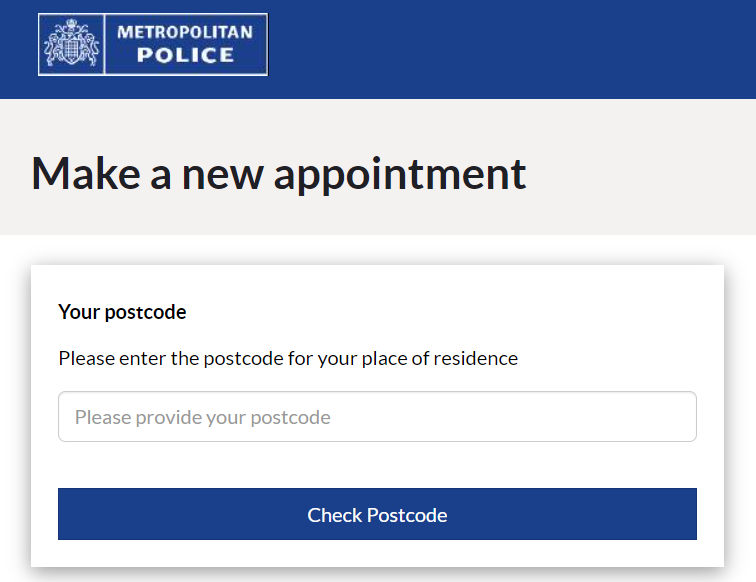Click the place of residence instruction text
The width and height of the screenshot is (756, 582).
tap(288, 359)
